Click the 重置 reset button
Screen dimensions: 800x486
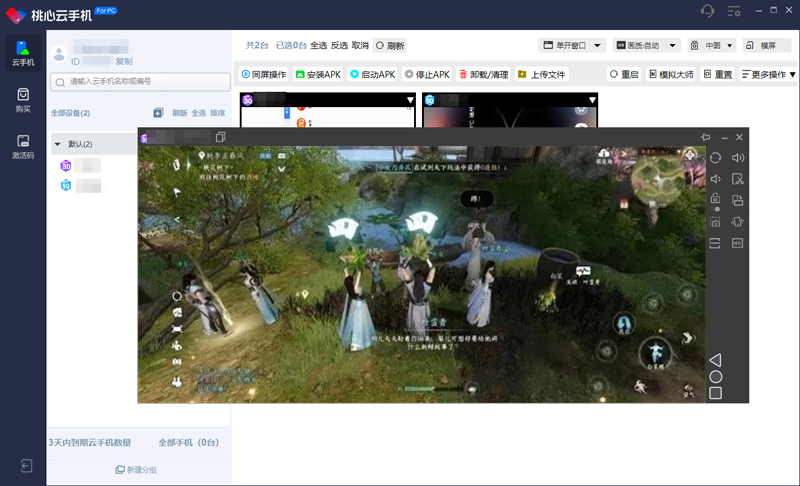pos(718,74)
